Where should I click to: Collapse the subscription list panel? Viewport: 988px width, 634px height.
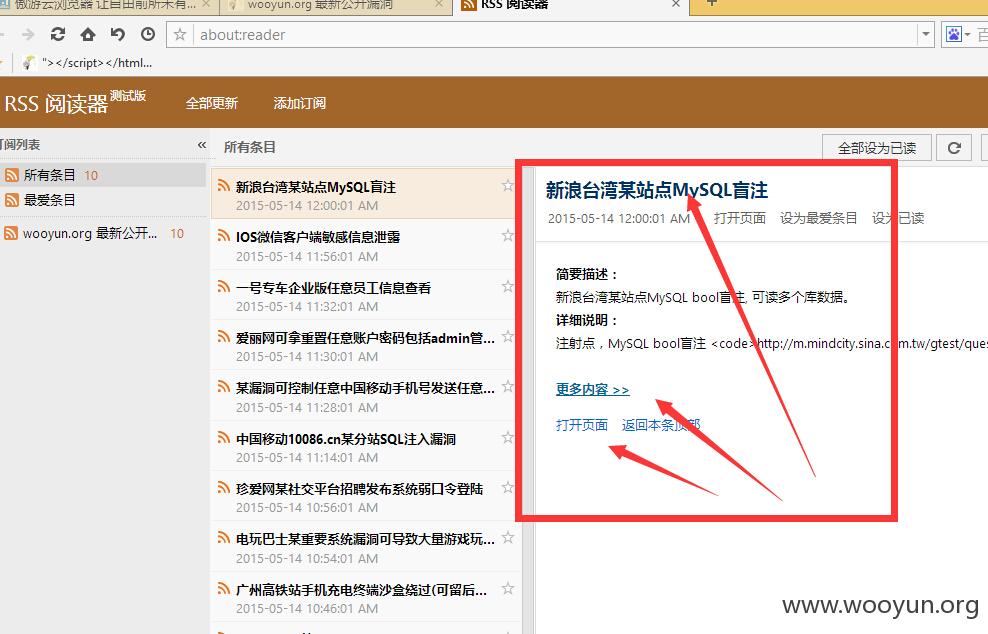[202, 145]
